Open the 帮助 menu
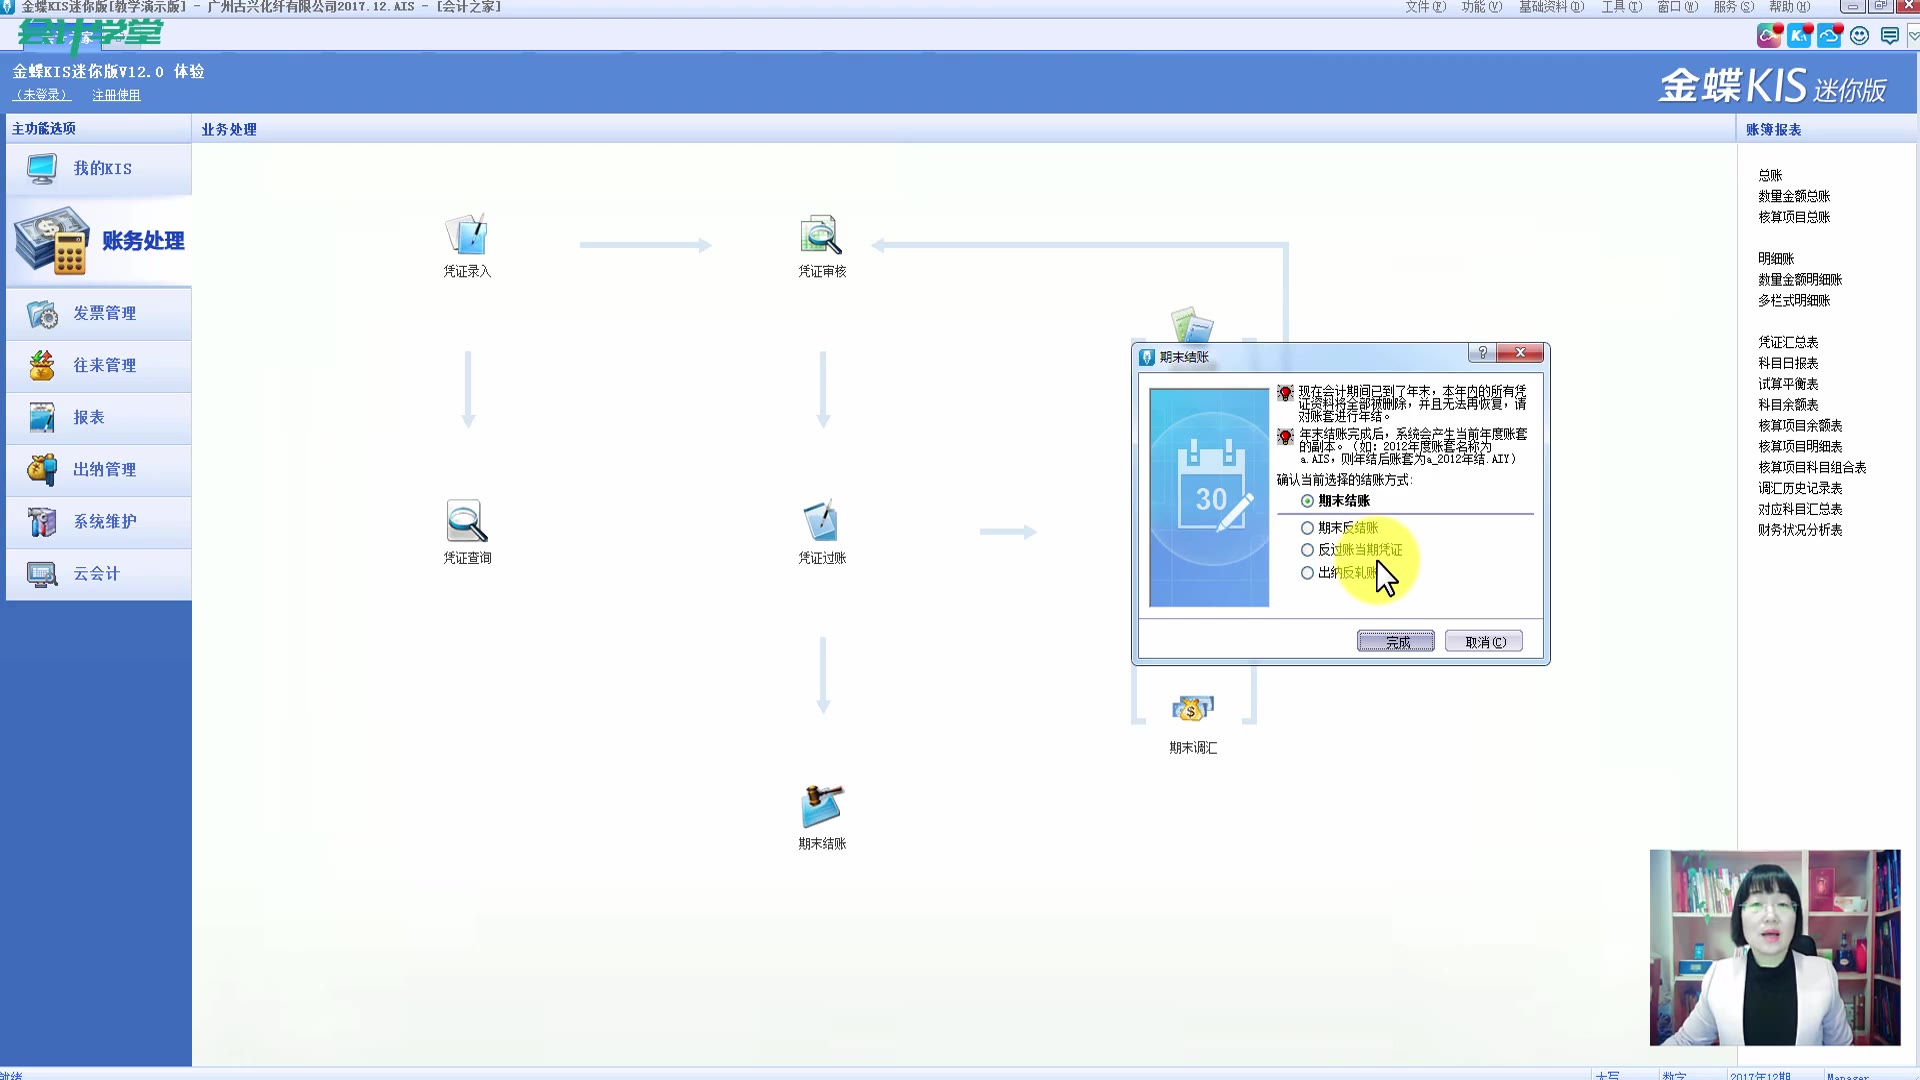This screenshot has width=1920, height=1080. 1789,7
